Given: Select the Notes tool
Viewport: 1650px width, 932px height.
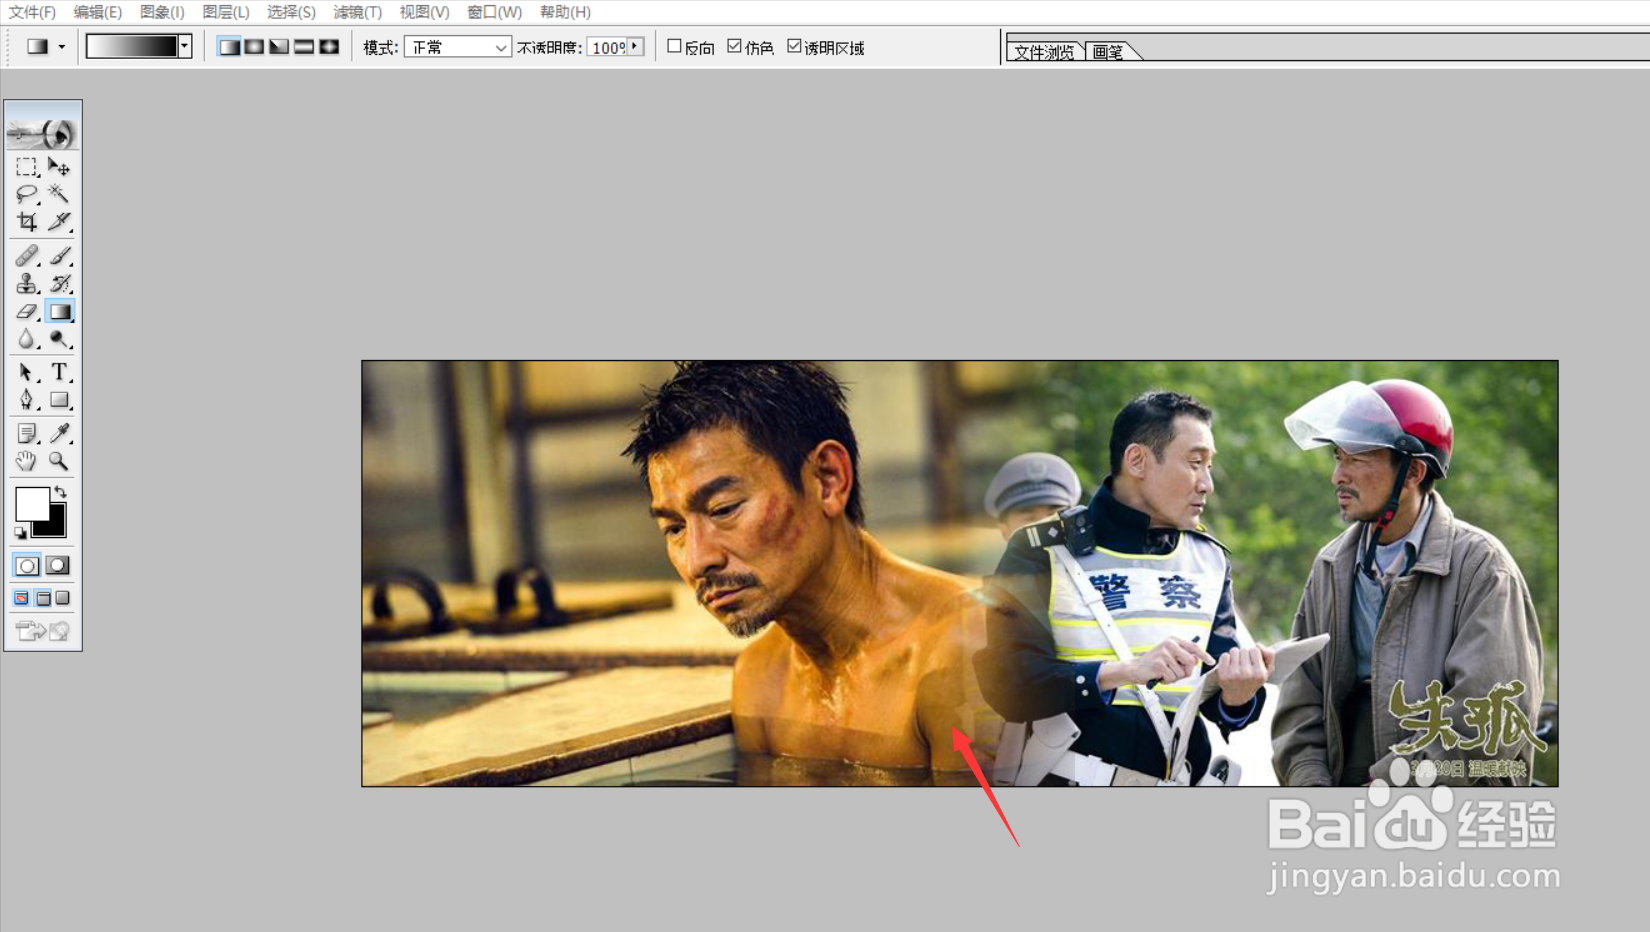Looking at the screenshot, I should tap(27, 433).
